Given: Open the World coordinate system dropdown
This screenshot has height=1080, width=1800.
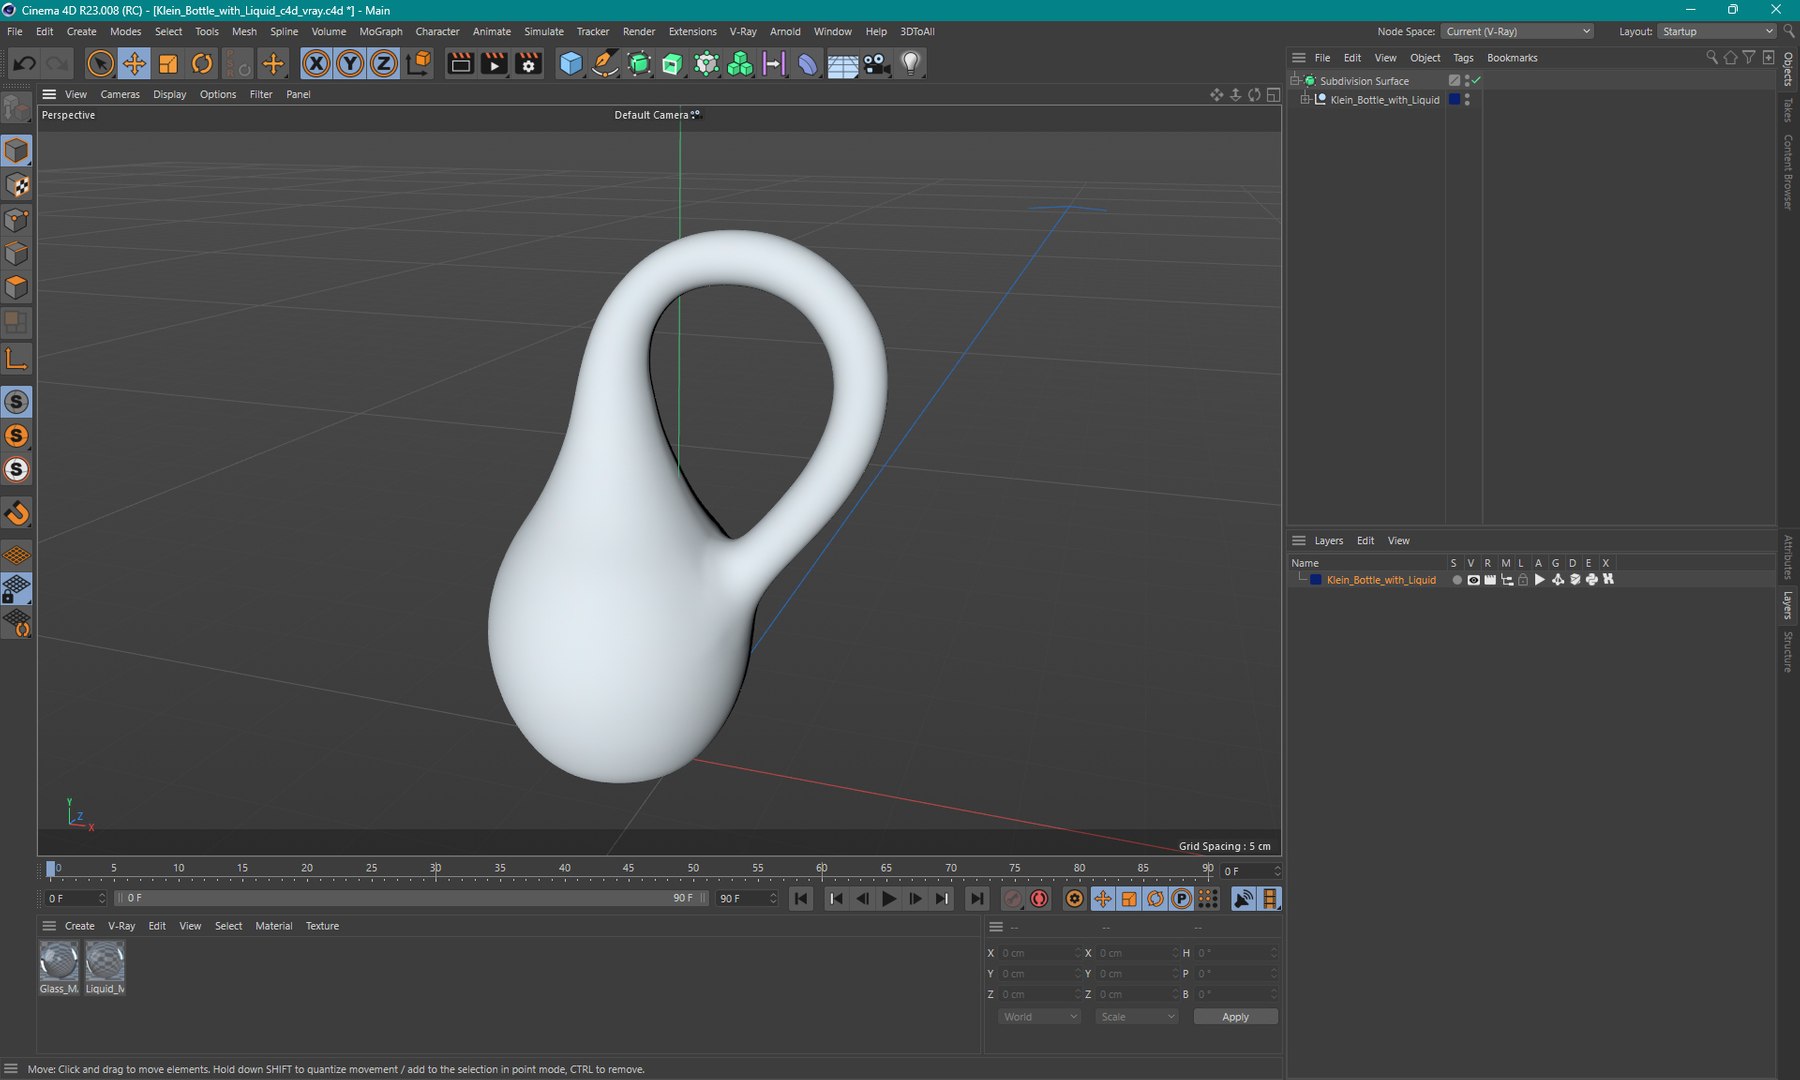Looking at the screenshot, I should point(1040,1017).
